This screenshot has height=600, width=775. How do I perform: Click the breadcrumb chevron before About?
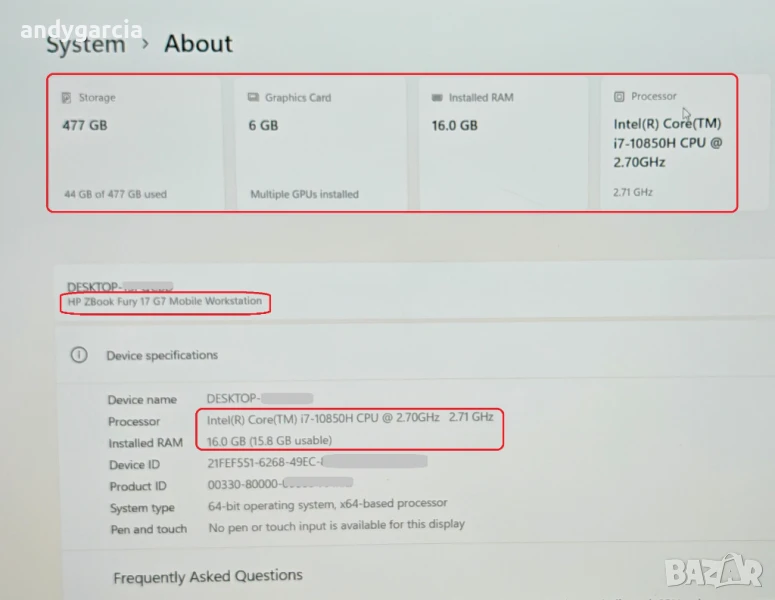coord(145,44)
